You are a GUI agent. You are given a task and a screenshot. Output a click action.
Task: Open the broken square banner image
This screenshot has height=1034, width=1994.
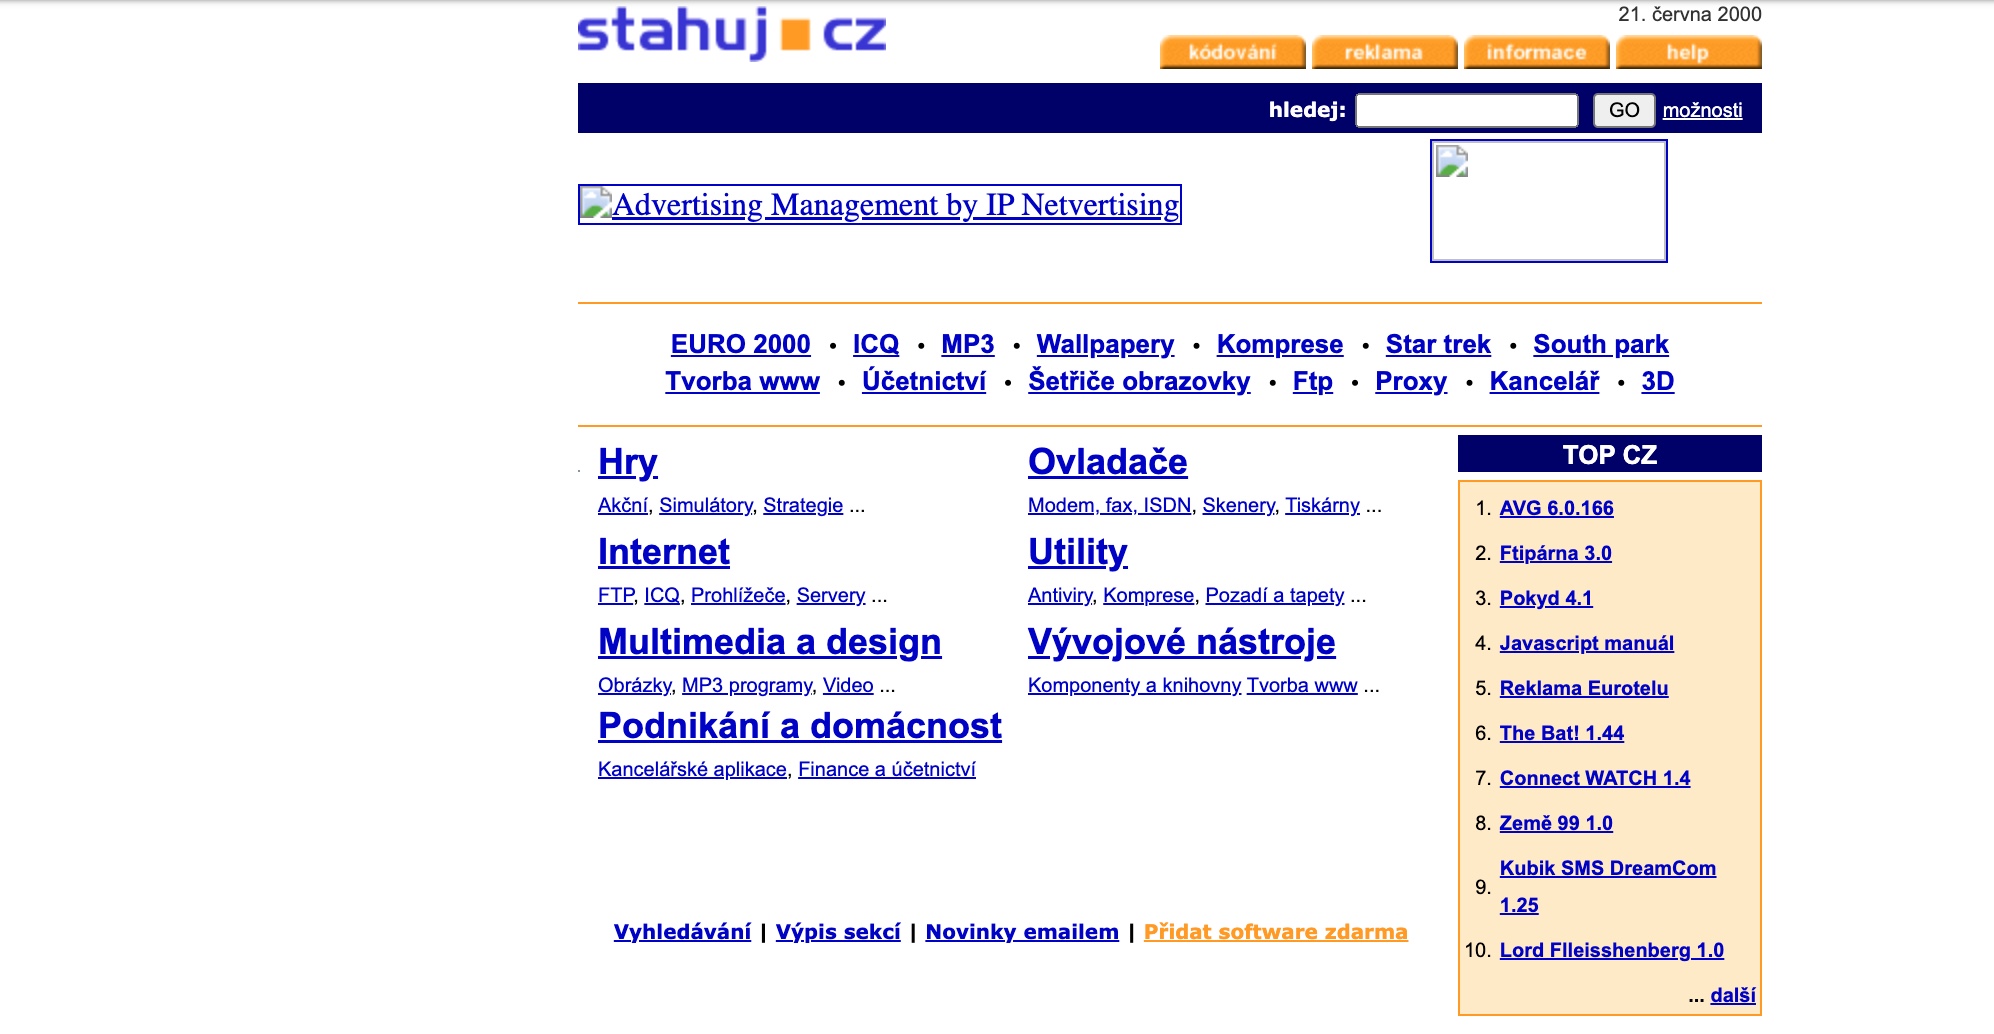(x=1549, y=201)
